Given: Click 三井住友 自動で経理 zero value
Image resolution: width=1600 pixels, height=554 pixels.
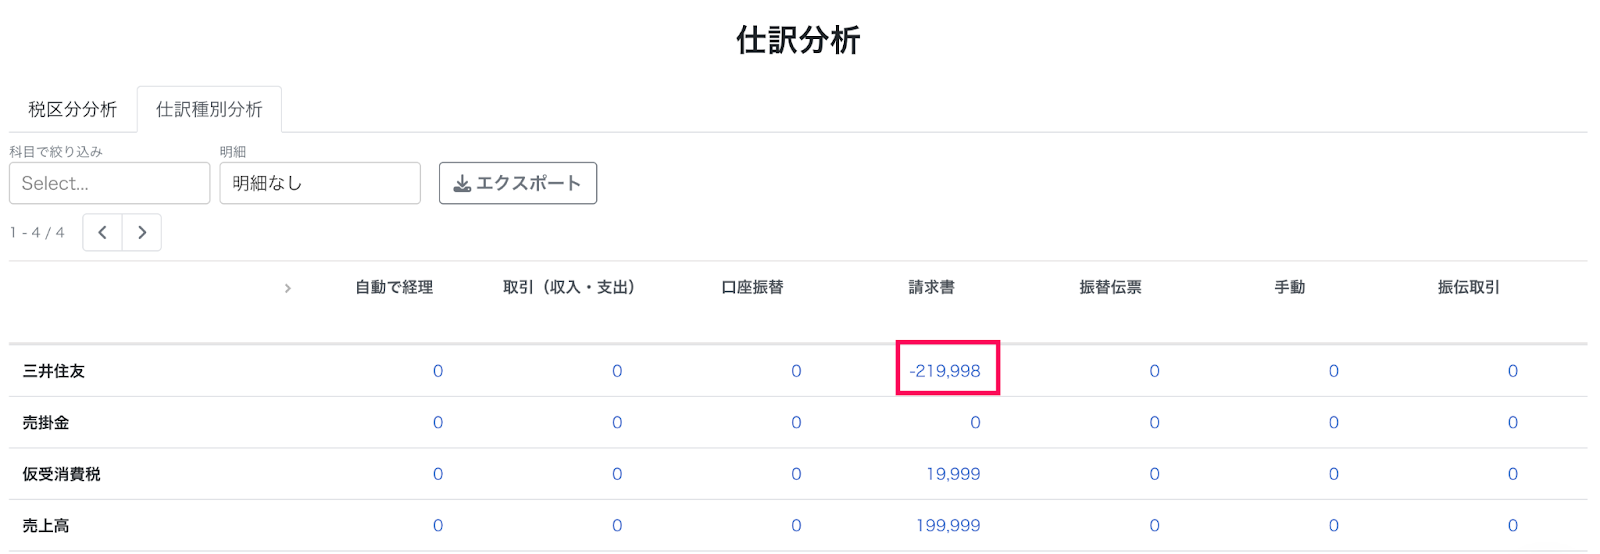Looking at the screenshot, I should tap(438, 371).
